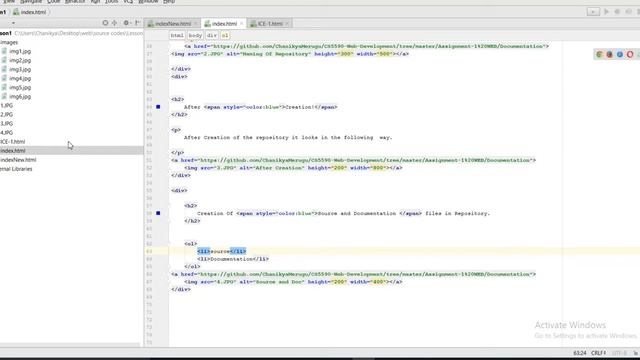Viewport: 640px width, 360px height.
Task: Click blue color marker on line 44
Action: click(158, 107)
